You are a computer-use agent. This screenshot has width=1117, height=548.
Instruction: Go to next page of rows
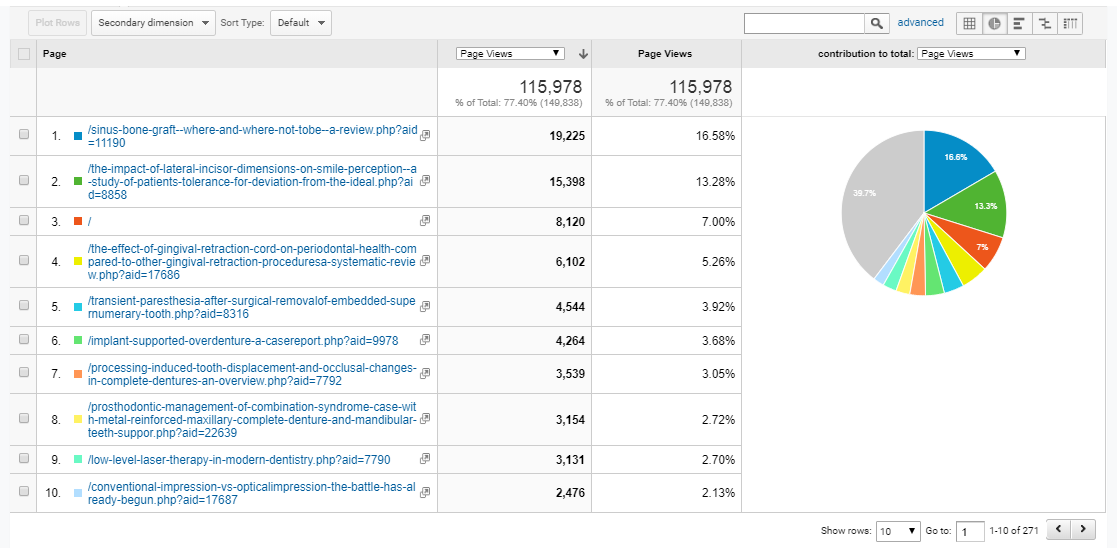1084,530
